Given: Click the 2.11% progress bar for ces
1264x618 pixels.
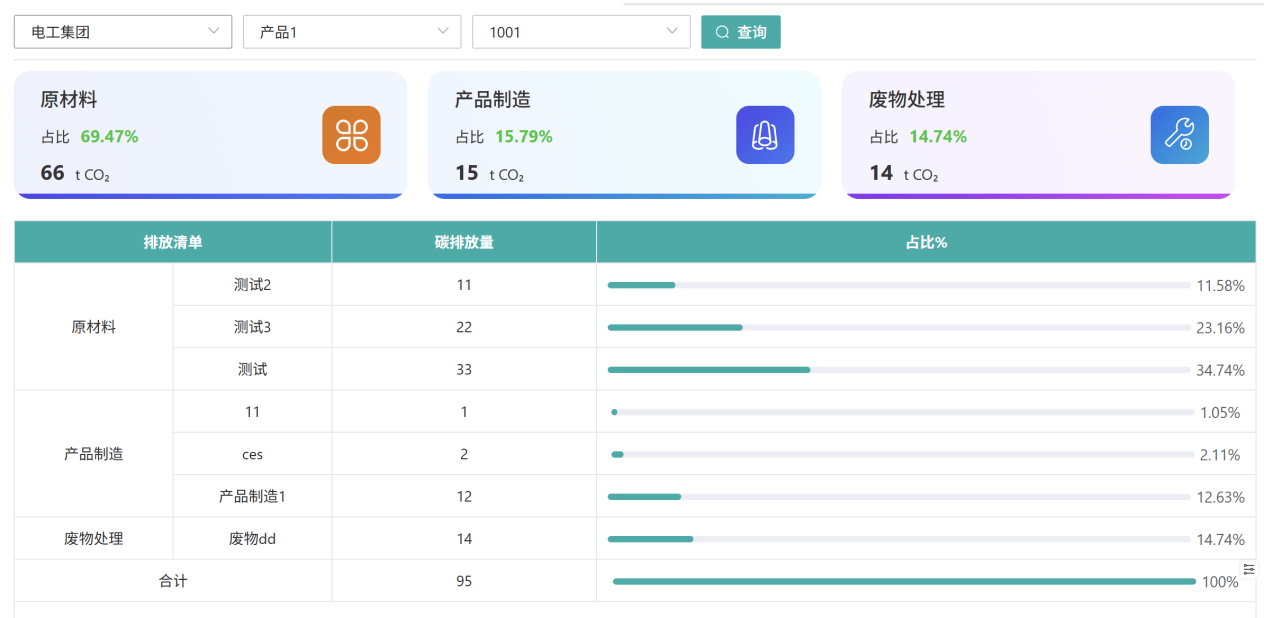Looking at the screenshot, I should click(903, 454).
